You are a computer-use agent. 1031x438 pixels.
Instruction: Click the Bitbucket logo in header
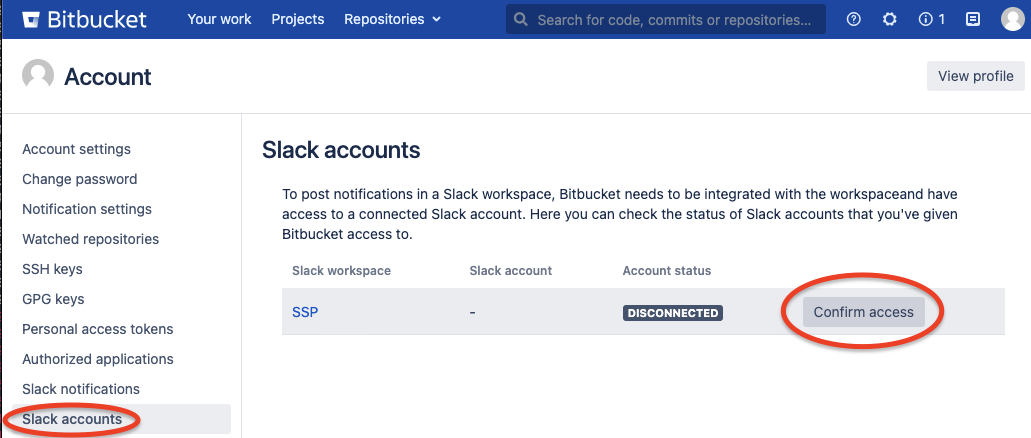coord(84,19)
